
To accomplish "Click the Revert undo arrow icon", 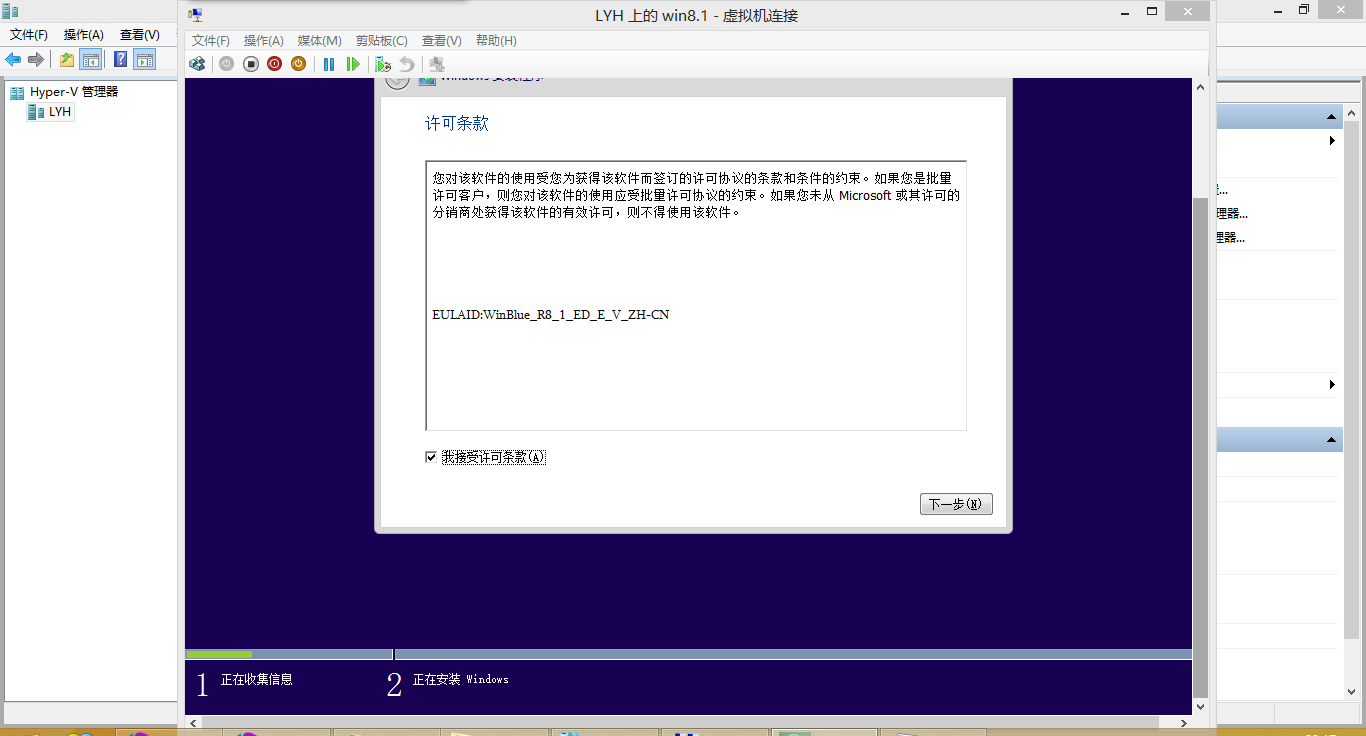I will point(407,64).
